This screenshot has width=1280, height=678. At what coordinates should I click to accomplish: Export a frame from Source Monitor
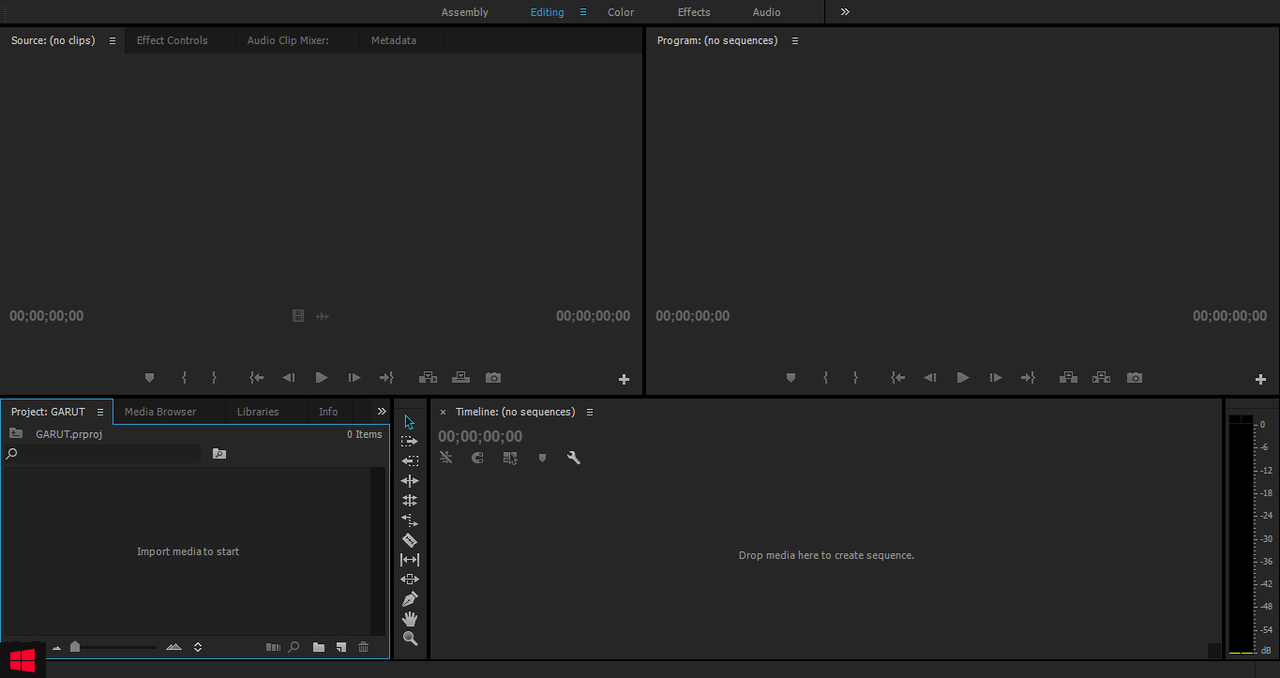[493, 378]
